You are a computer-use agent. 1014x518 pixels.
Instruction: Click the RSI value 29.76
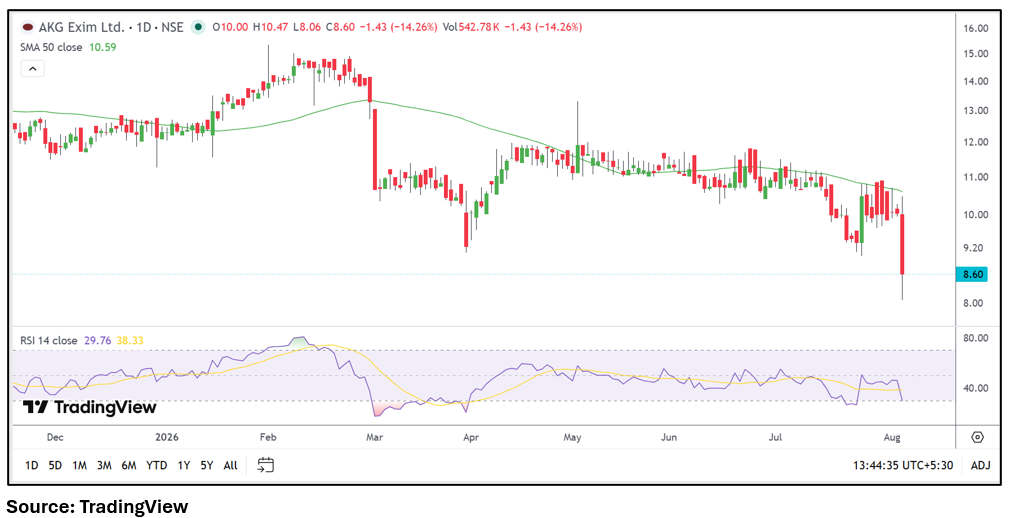click(x=98, y=340)
